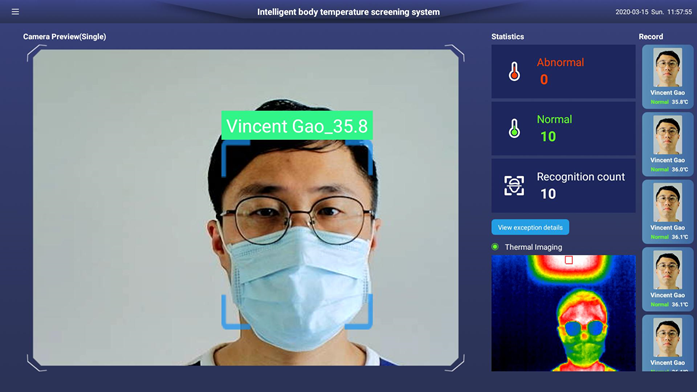
Task: Click the Recognition count value 10
Action: tap(548, 194)
